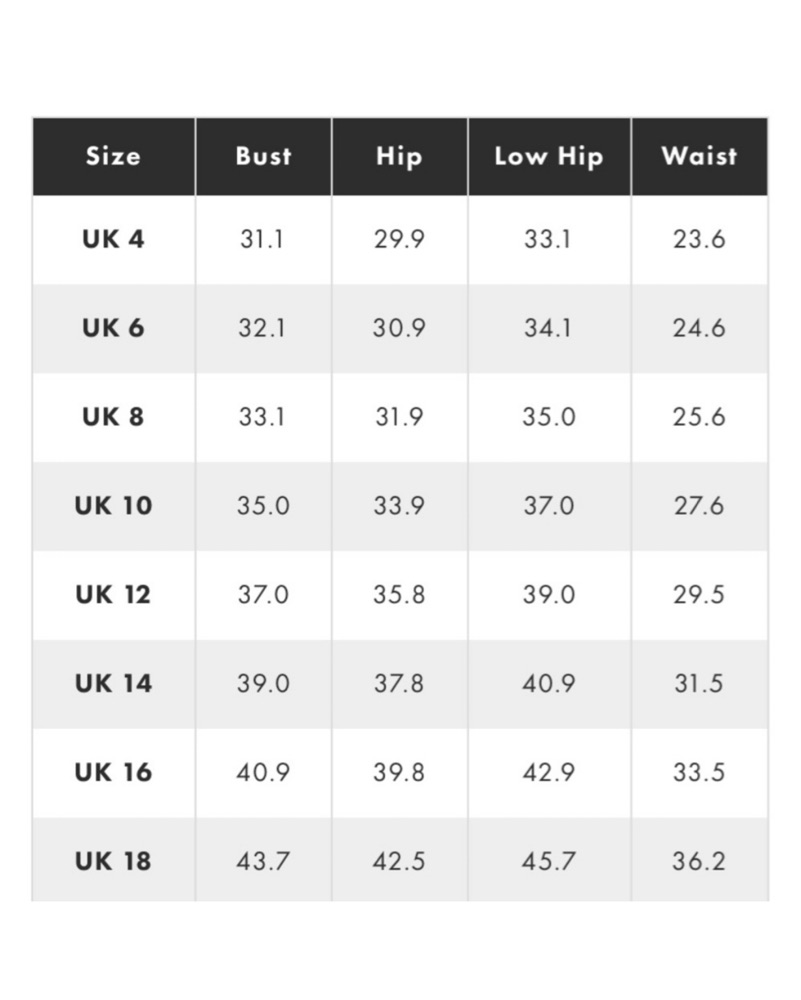Click the Low Hip column header
The height and width of the screenshot is (1000, 801).
click(x=549, y=156)
